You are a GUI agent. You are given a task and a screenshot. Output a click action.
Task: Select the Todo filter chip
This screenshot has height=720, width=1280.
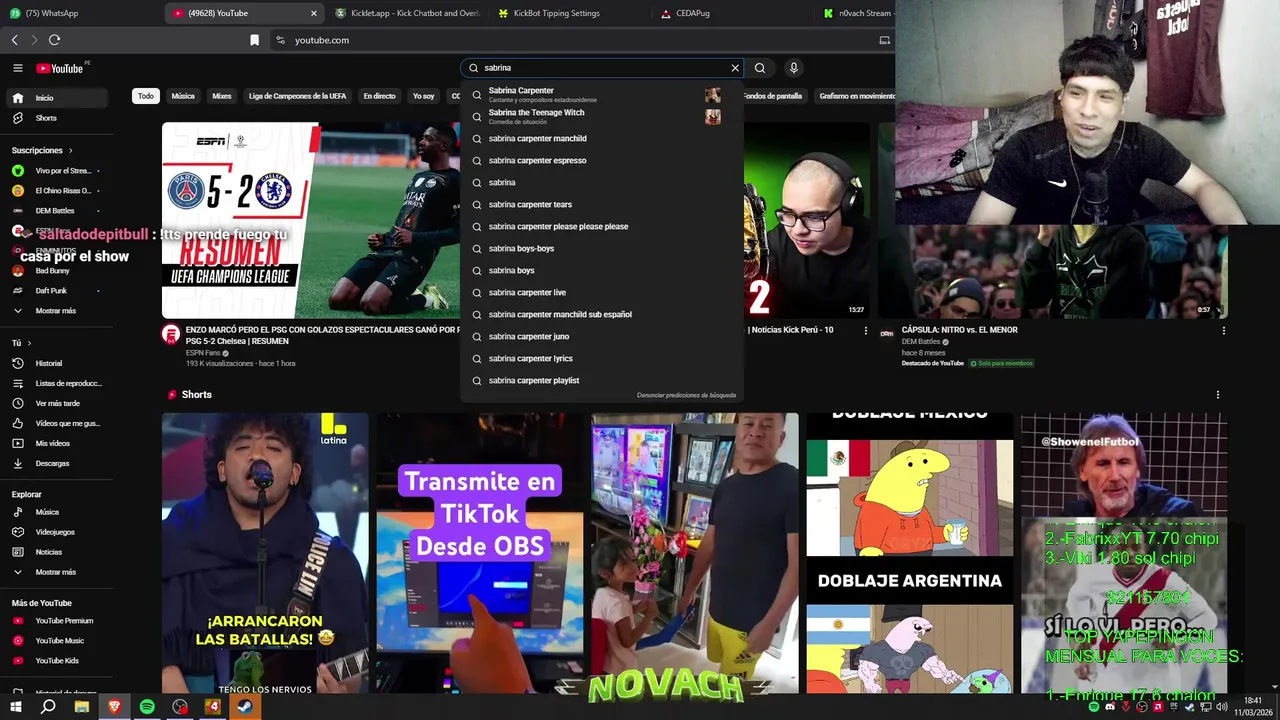click(146, 96)
